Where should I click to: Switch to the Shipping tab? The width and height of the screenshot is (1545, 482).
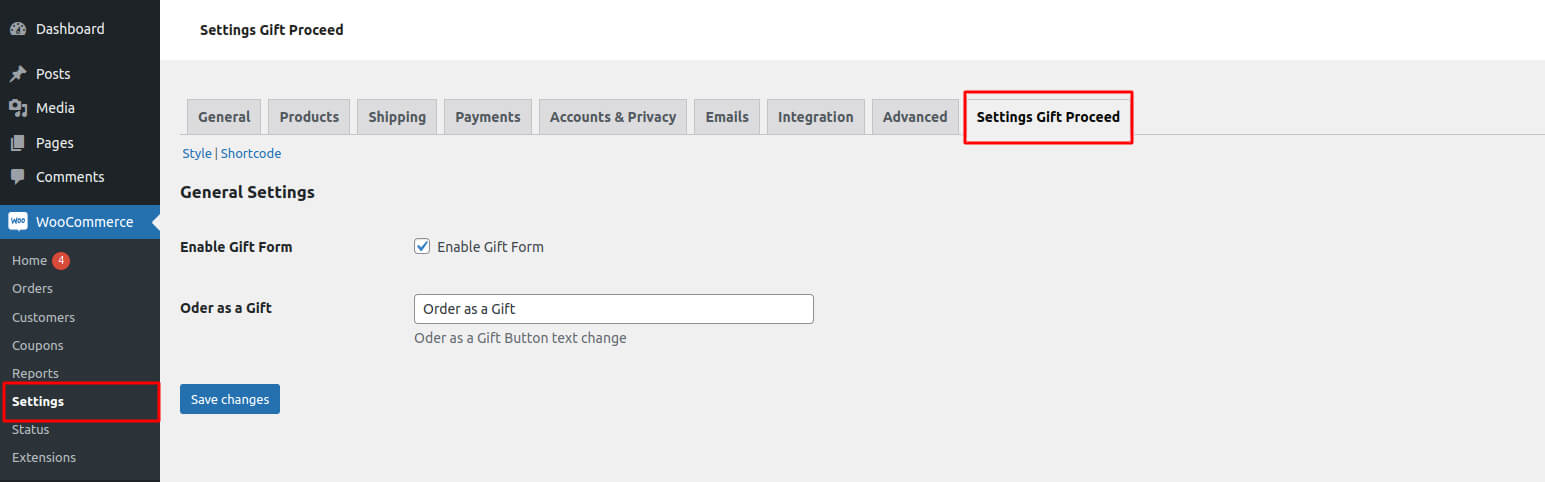click(x=397, y=117)
